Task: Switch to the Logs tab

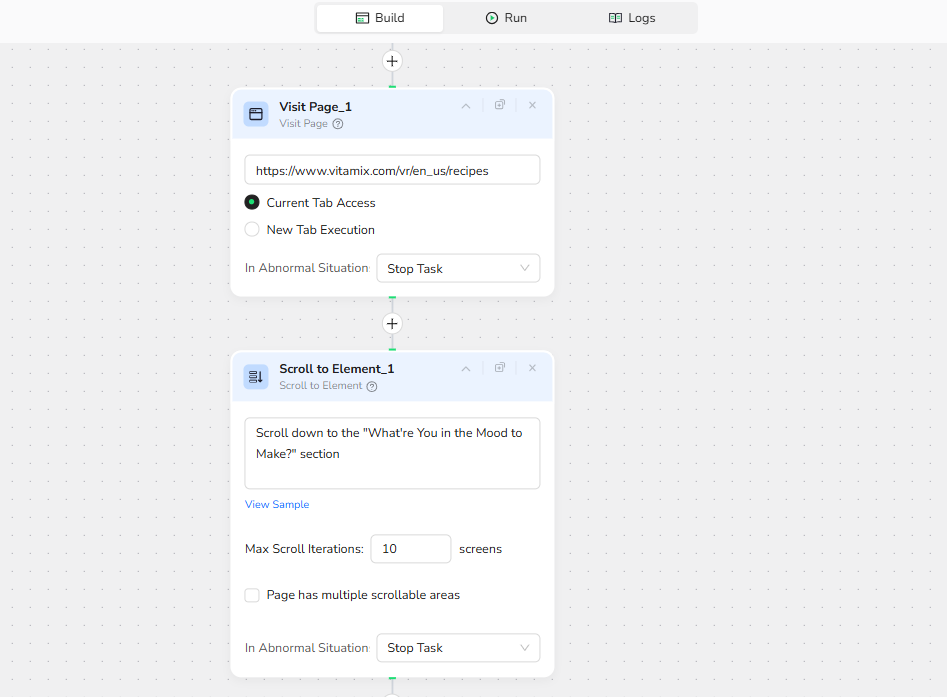Action: tap(632, 18)
